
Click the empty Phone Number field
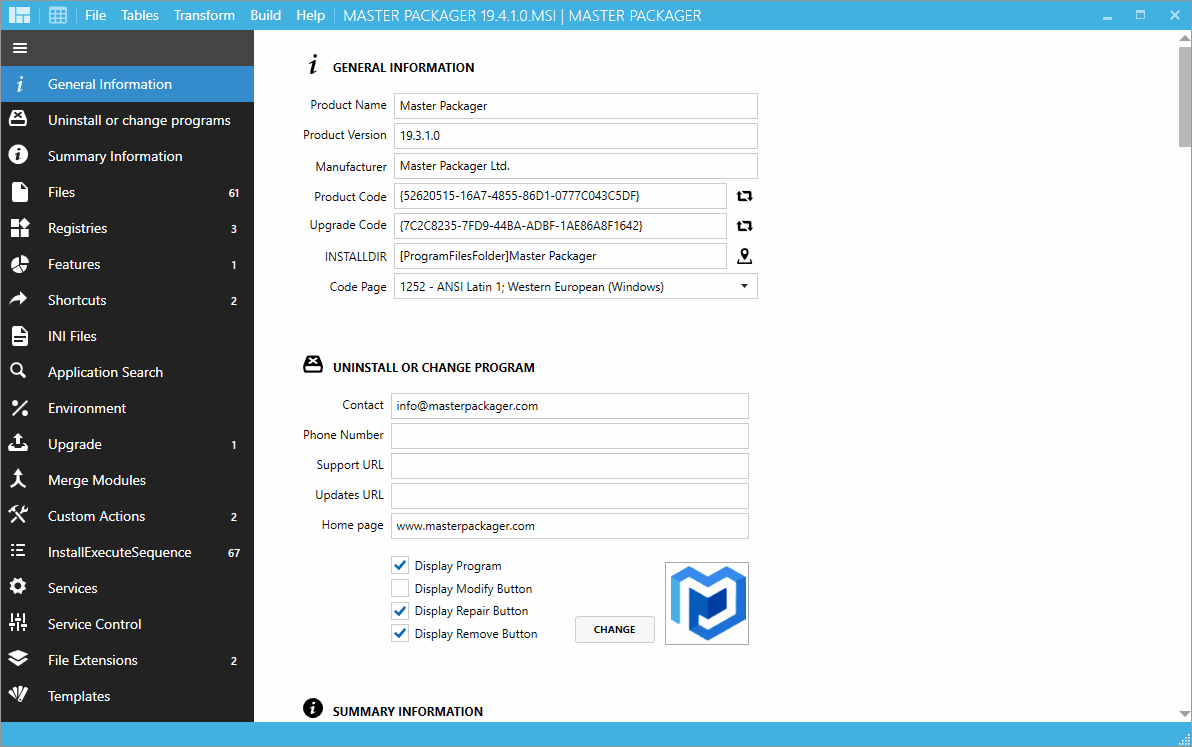click(569, 436)
